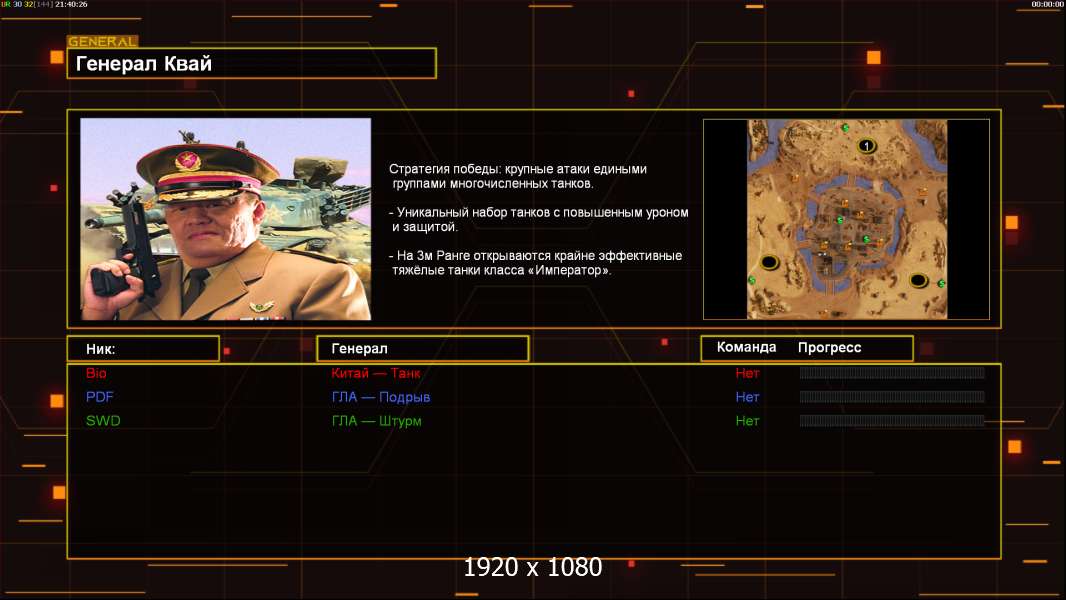Click general entry 'ГЛА — Штурм'
1066x600 pixels.
[x=377, y=421]
